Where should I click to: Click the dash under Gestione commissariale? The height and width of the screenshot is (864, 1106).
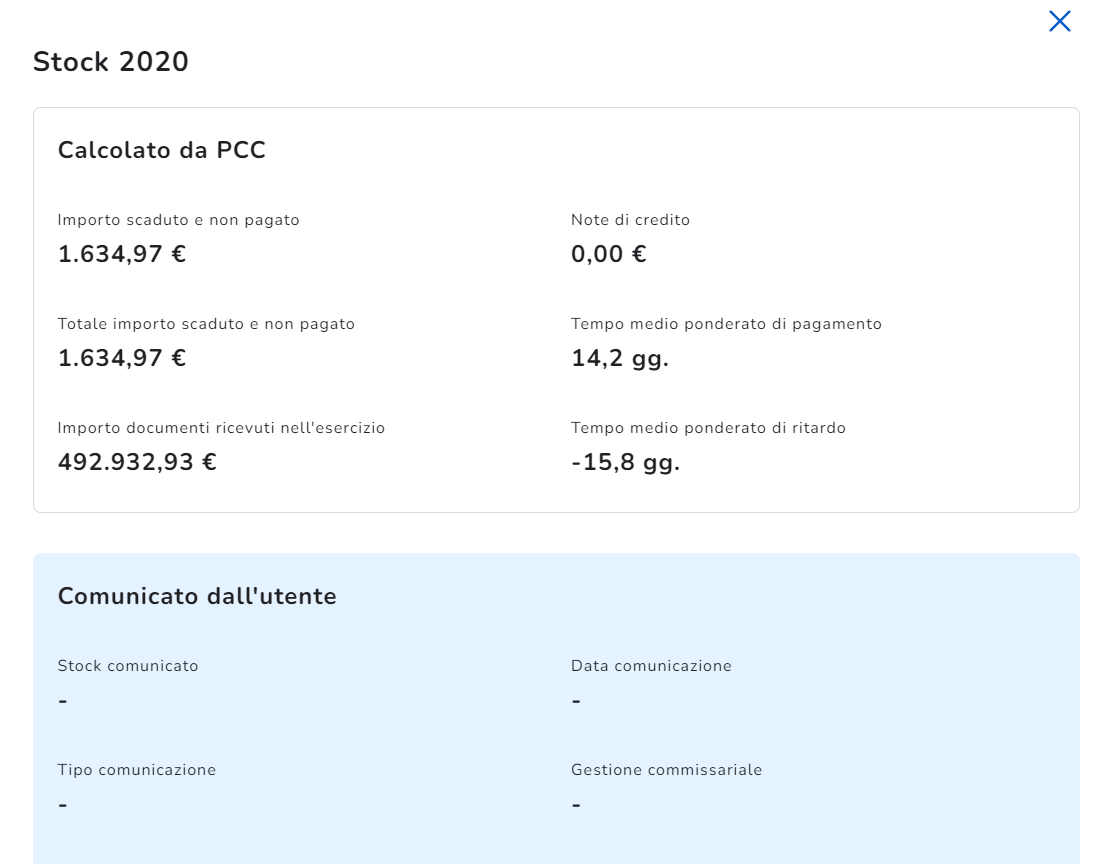coord(576,805)
